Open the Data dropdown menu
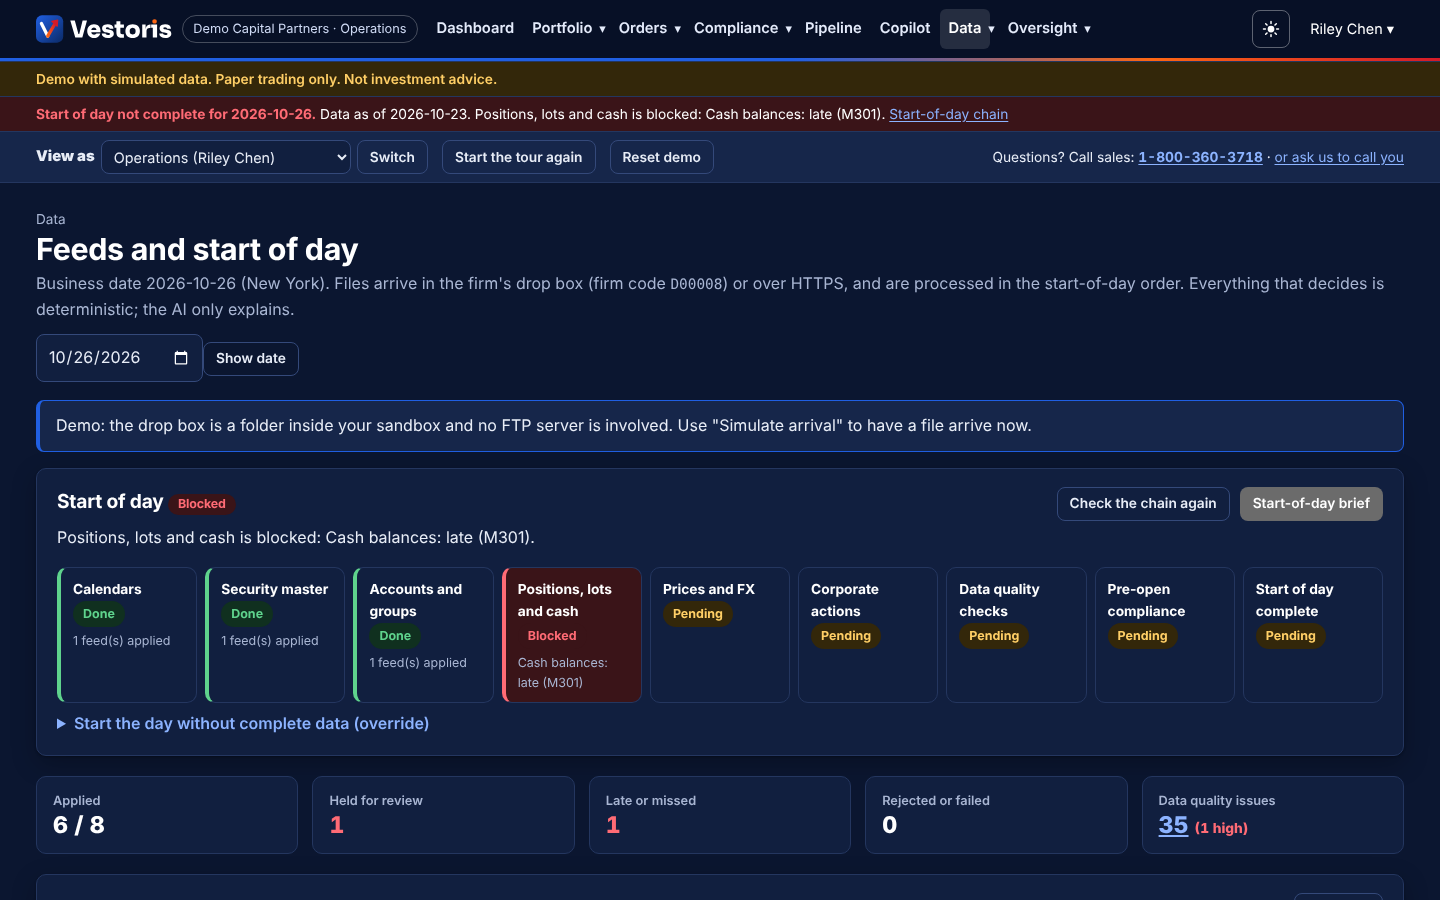This screenshot has width=1440, height=900. pyautogui.click(x=970, y=28)
